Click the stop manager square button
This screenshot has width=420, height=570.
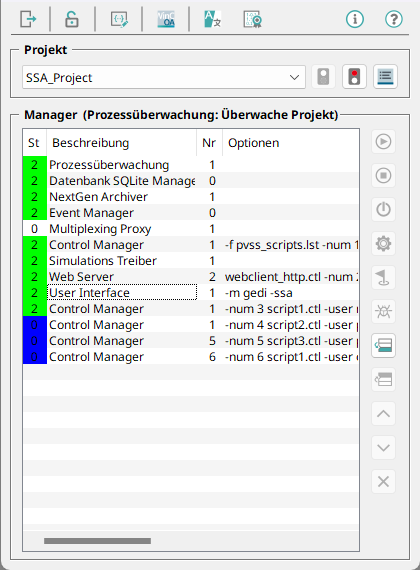[x=383, y=175]
